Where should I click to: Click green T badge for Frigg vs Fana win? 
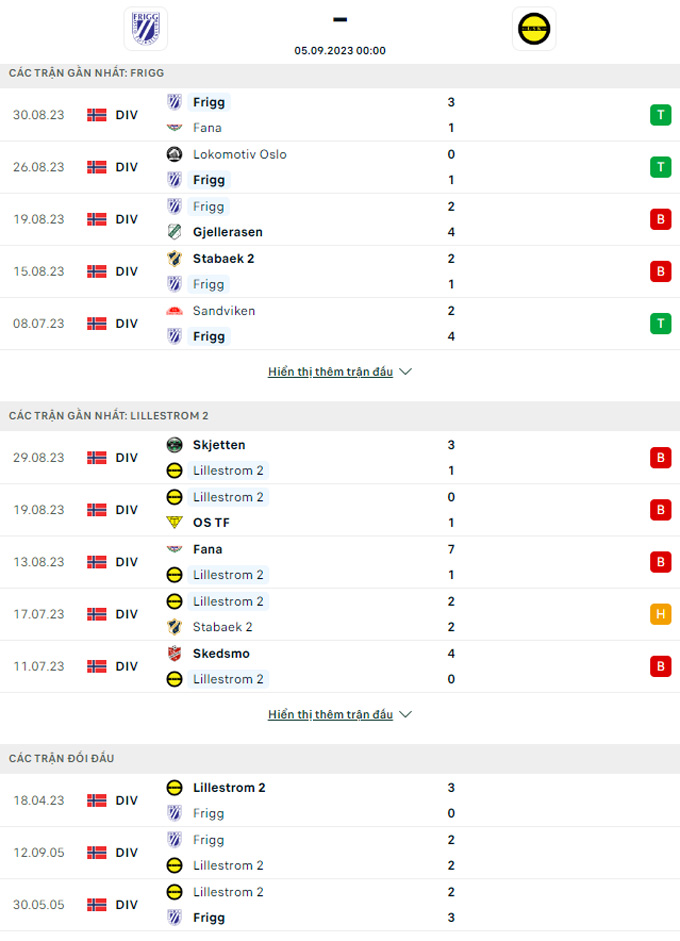(660, 114)
